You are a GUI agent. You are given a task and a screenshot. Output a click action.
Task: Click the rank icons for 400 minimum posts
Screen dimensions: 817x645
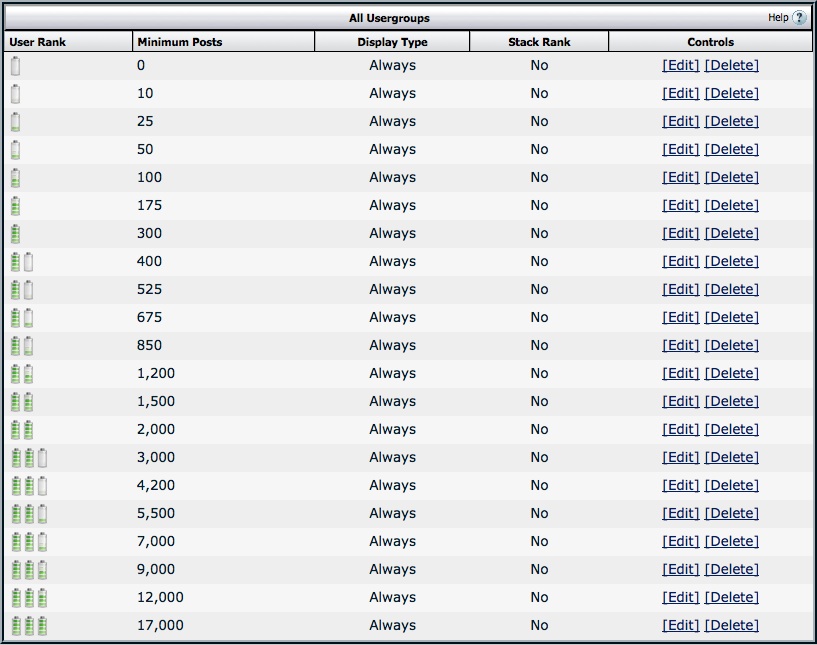[22, 262]
